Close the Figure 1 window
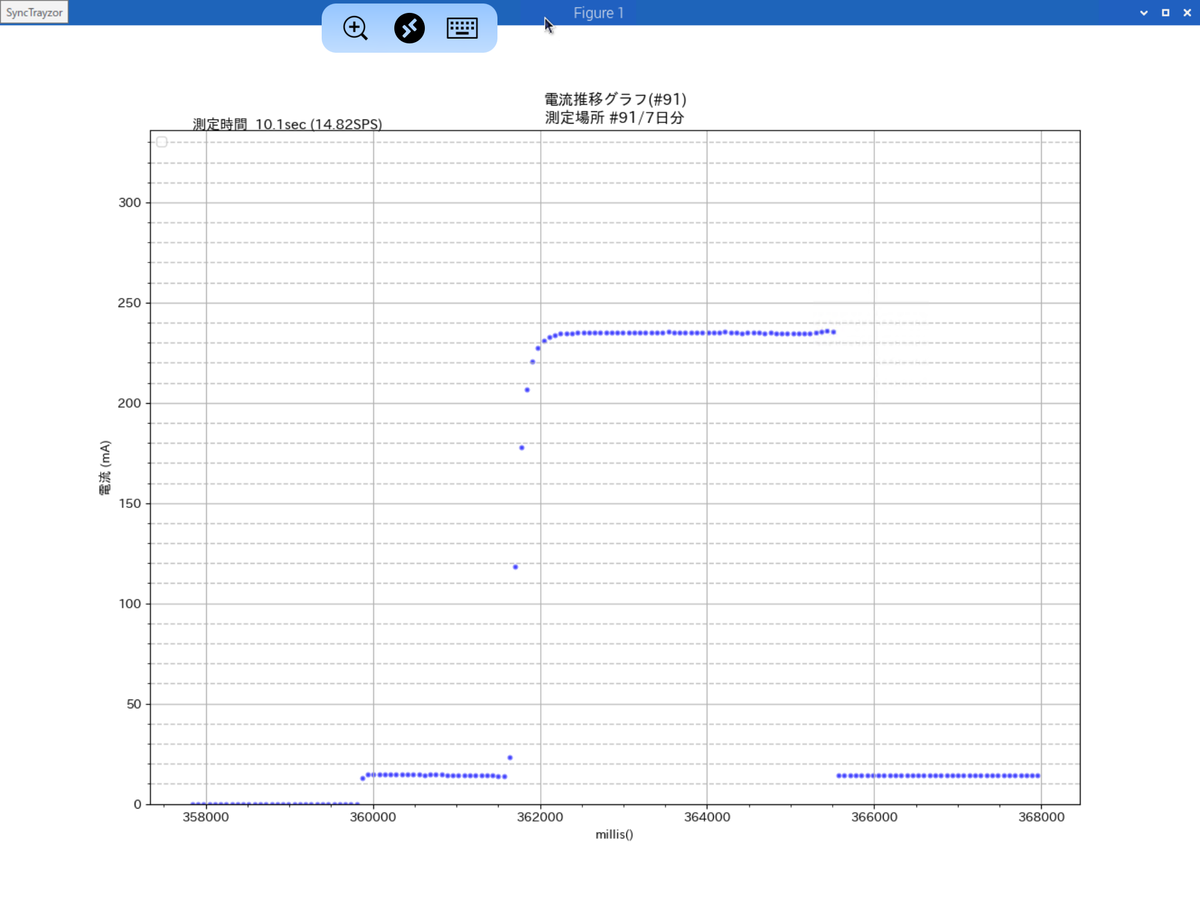The image size is (1200, 900). point(1185,13)
